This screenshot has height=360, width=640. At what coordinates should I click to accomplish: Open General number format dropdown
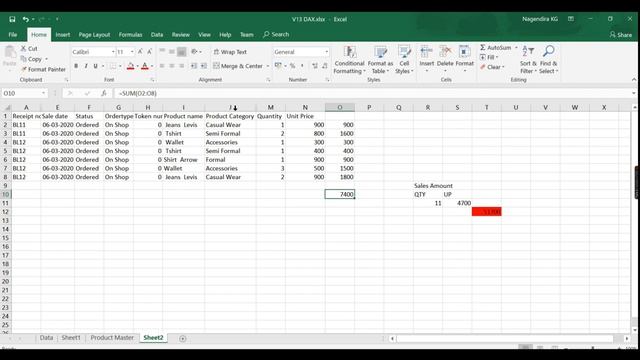click(x=327, y=52)
